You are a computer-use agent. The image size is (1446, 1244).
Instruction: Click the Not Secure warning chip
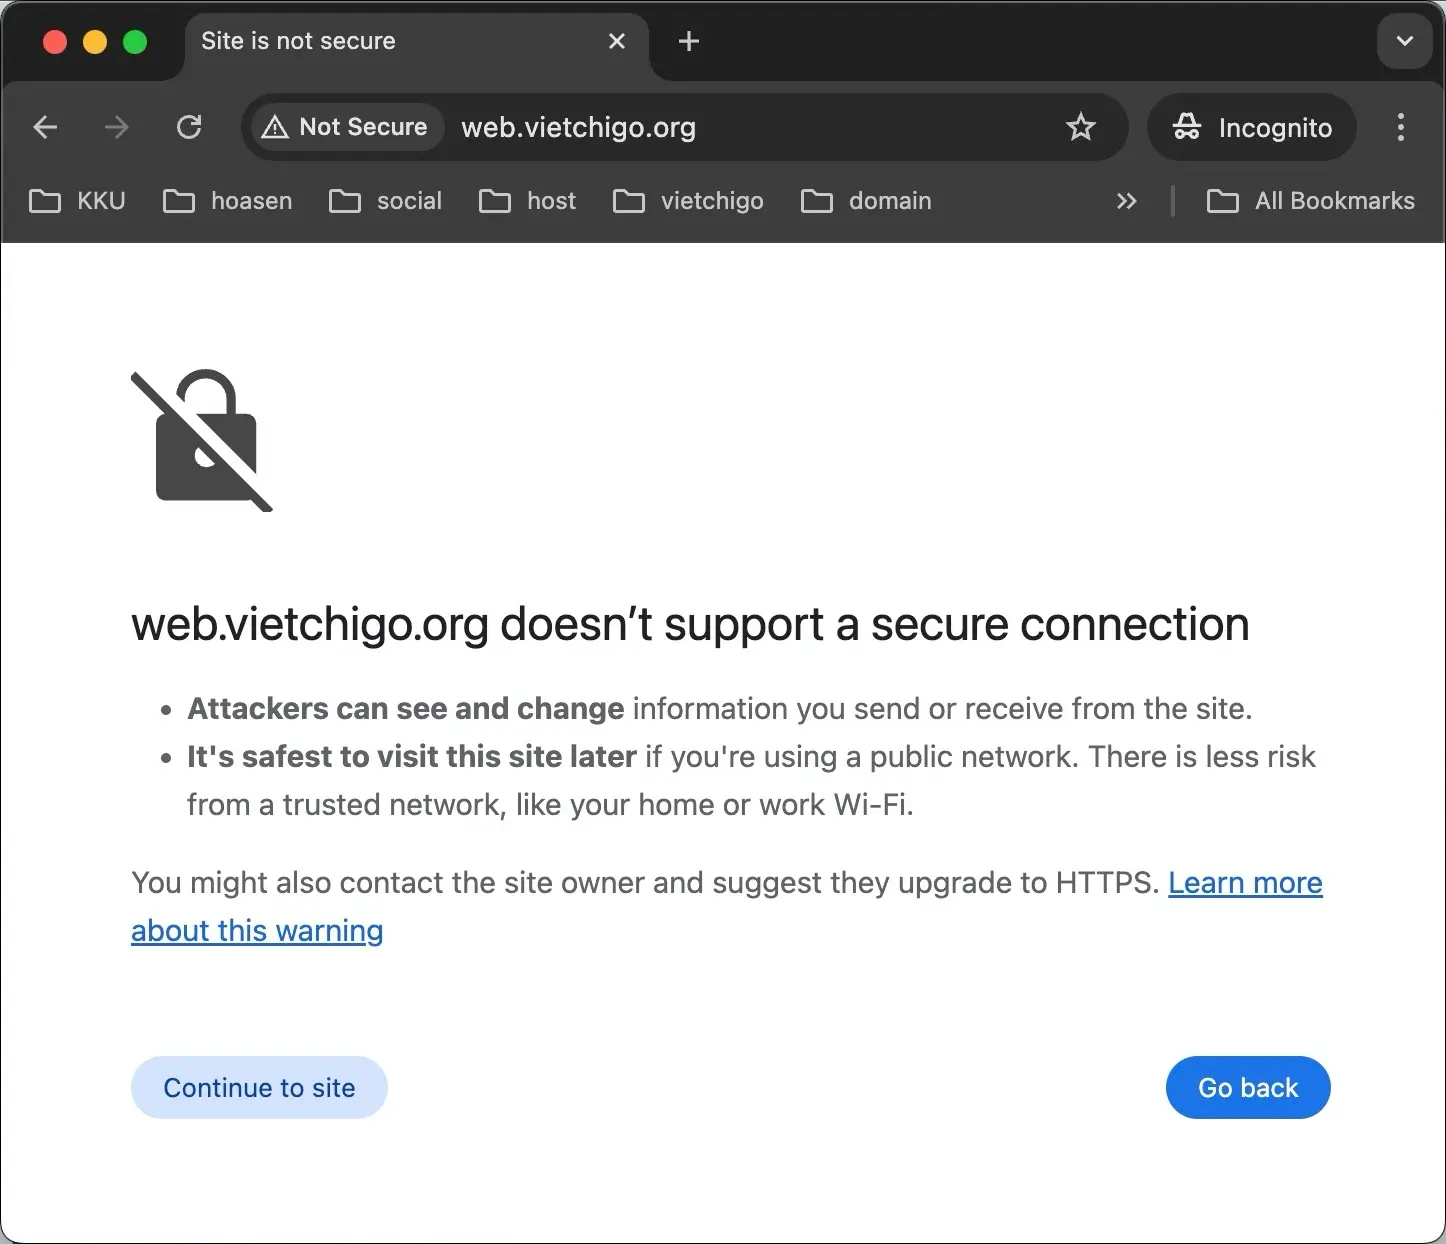pos(346,127)
